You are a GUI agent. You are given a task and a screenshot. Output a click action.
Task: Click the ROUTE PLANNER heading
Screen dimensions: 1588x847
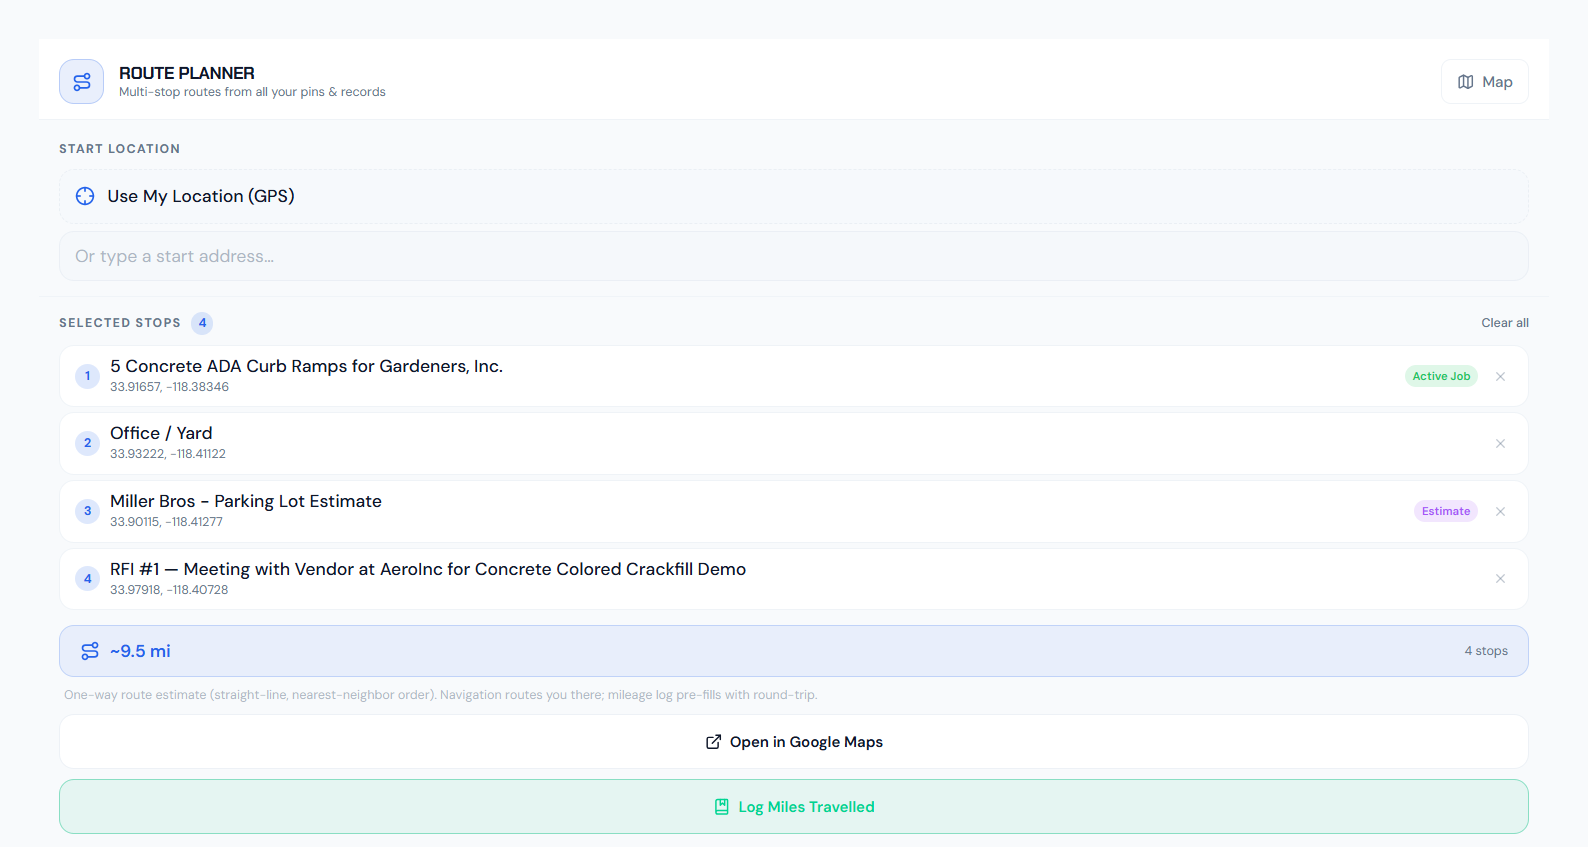pos(187,73)
